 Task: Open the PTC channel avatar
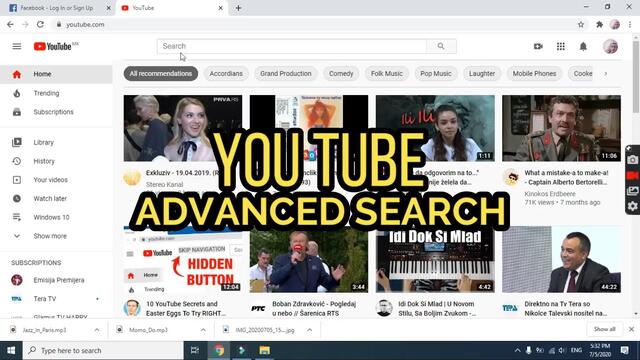click(258, 309)
